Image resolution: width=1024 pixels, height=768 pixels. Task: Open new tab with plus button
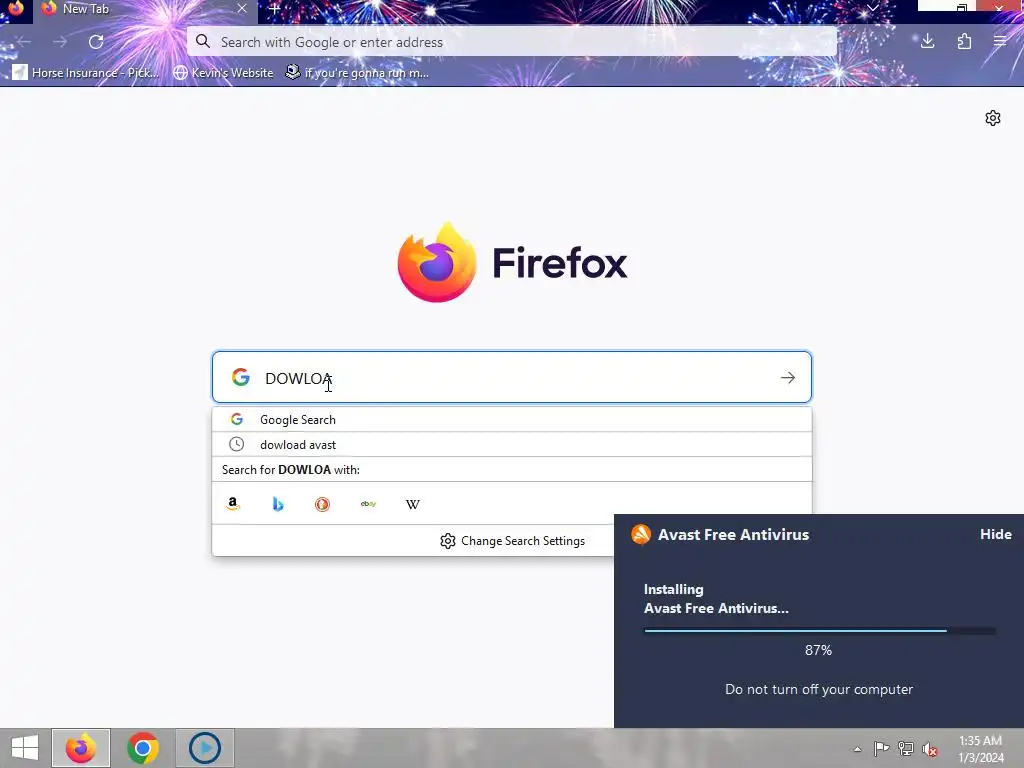274,9
